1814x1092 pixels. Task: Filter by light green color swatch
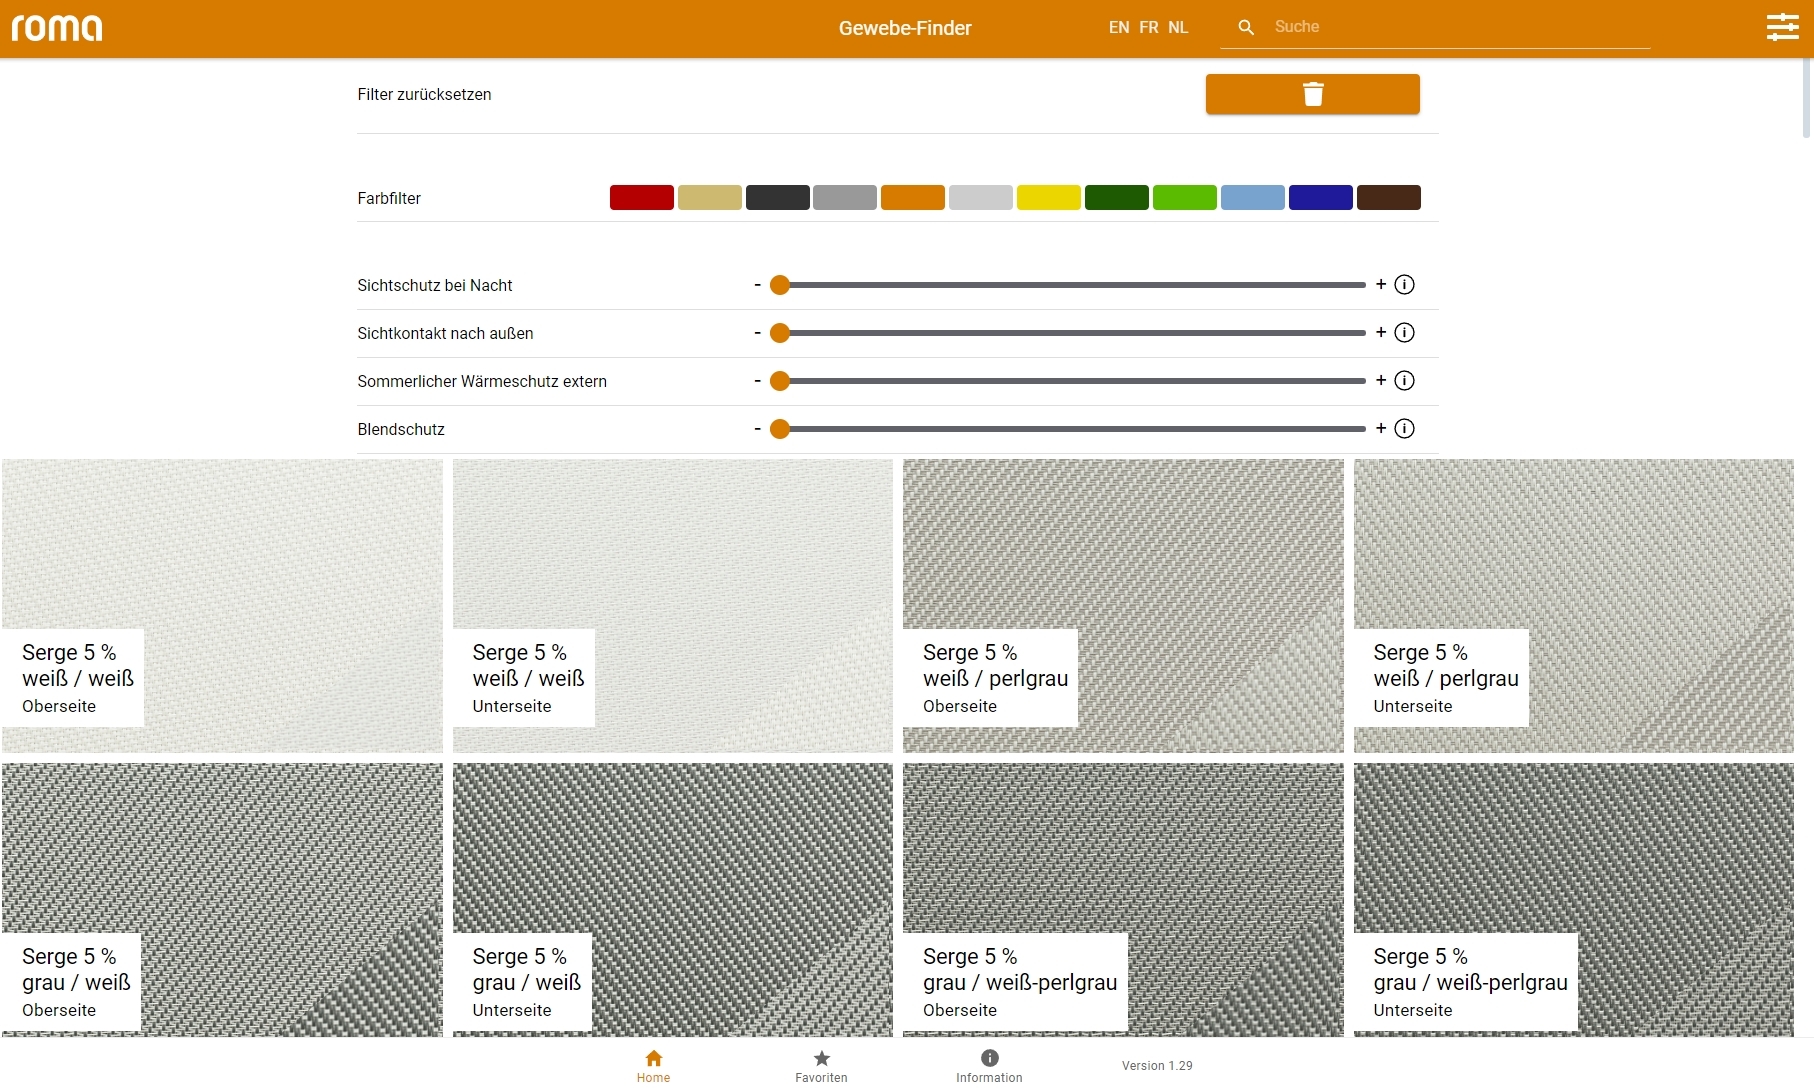point(1185,197)
